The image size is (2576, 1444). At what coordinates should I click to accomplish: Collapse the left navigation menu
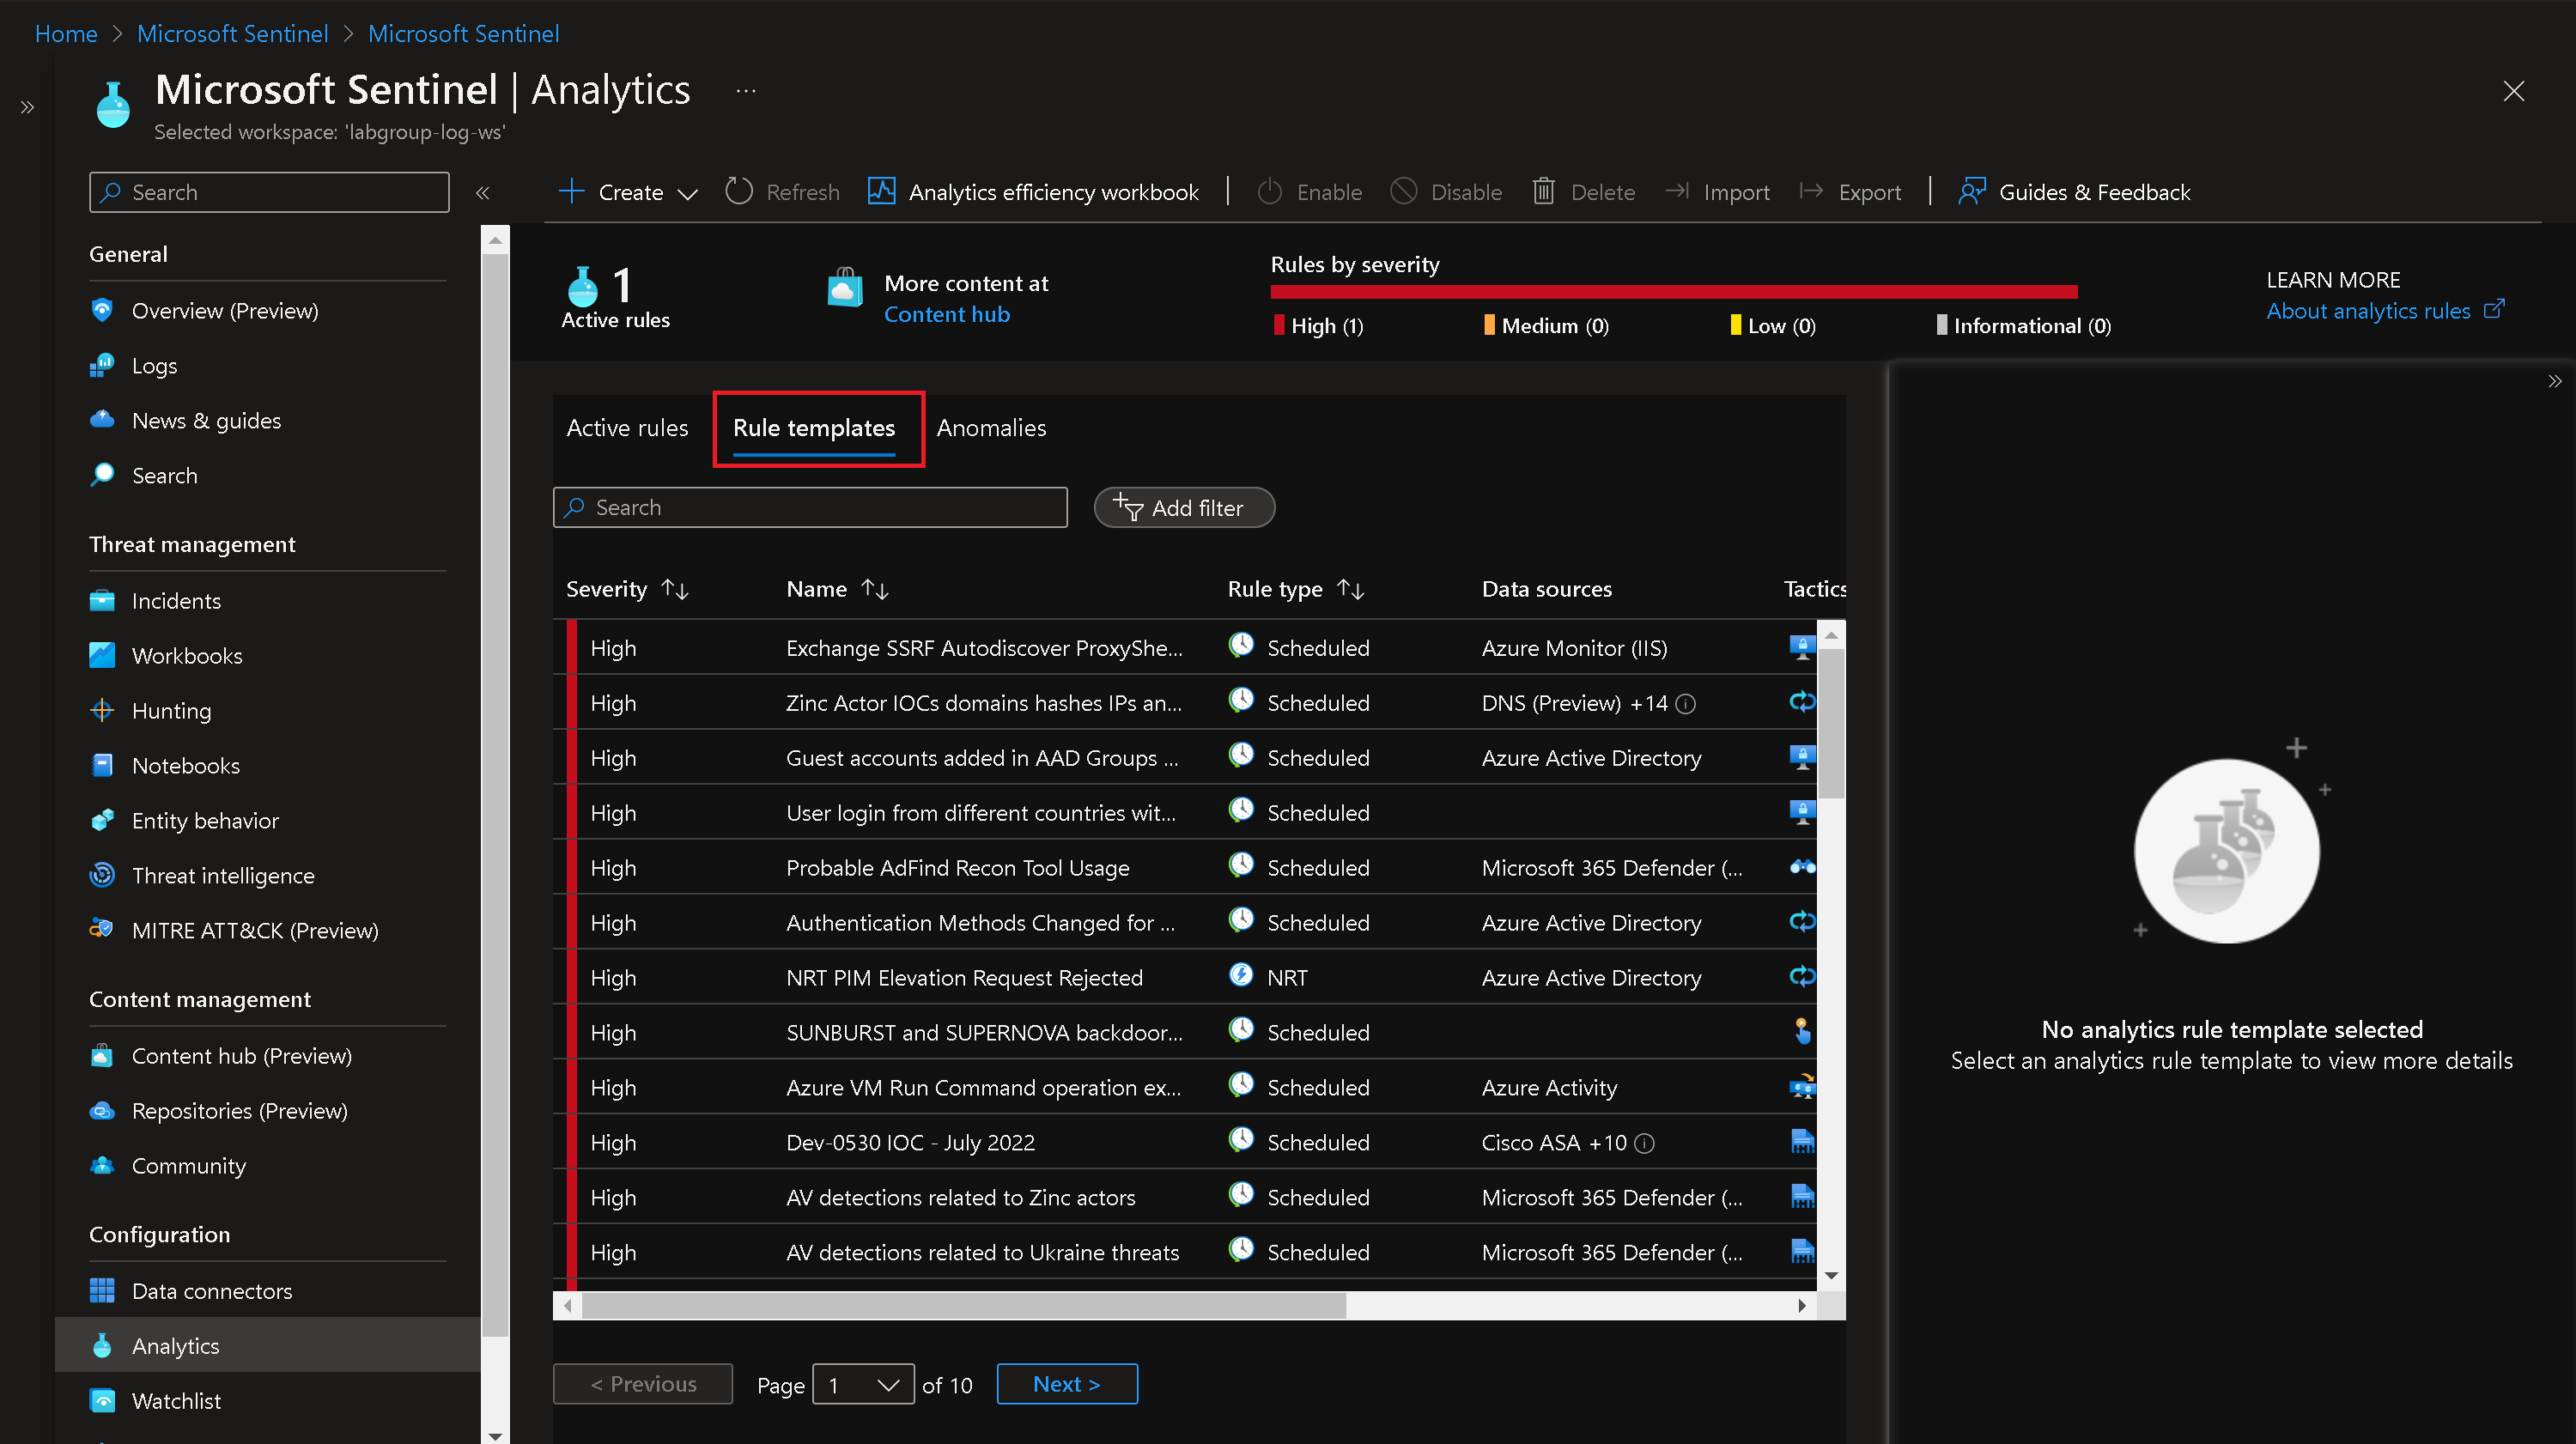coord(482,192)
